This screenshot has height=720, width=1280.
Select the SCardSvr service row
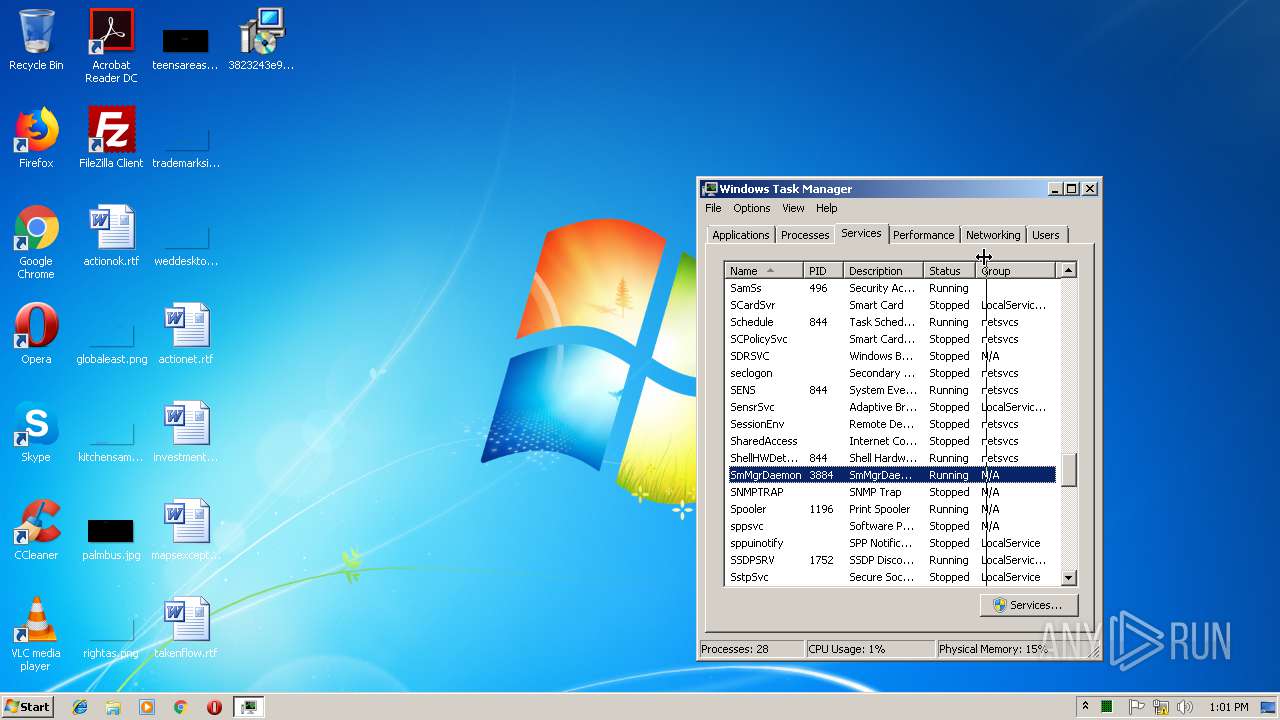891,305
